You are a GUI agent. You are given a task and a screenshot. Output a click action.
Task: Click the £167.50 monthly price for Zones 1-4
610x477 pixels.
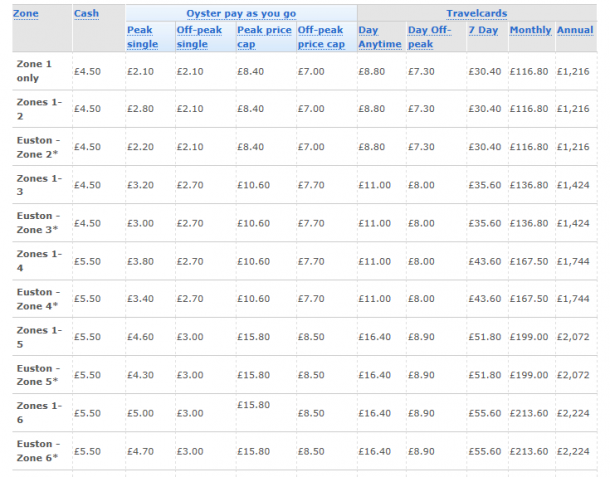529,261
